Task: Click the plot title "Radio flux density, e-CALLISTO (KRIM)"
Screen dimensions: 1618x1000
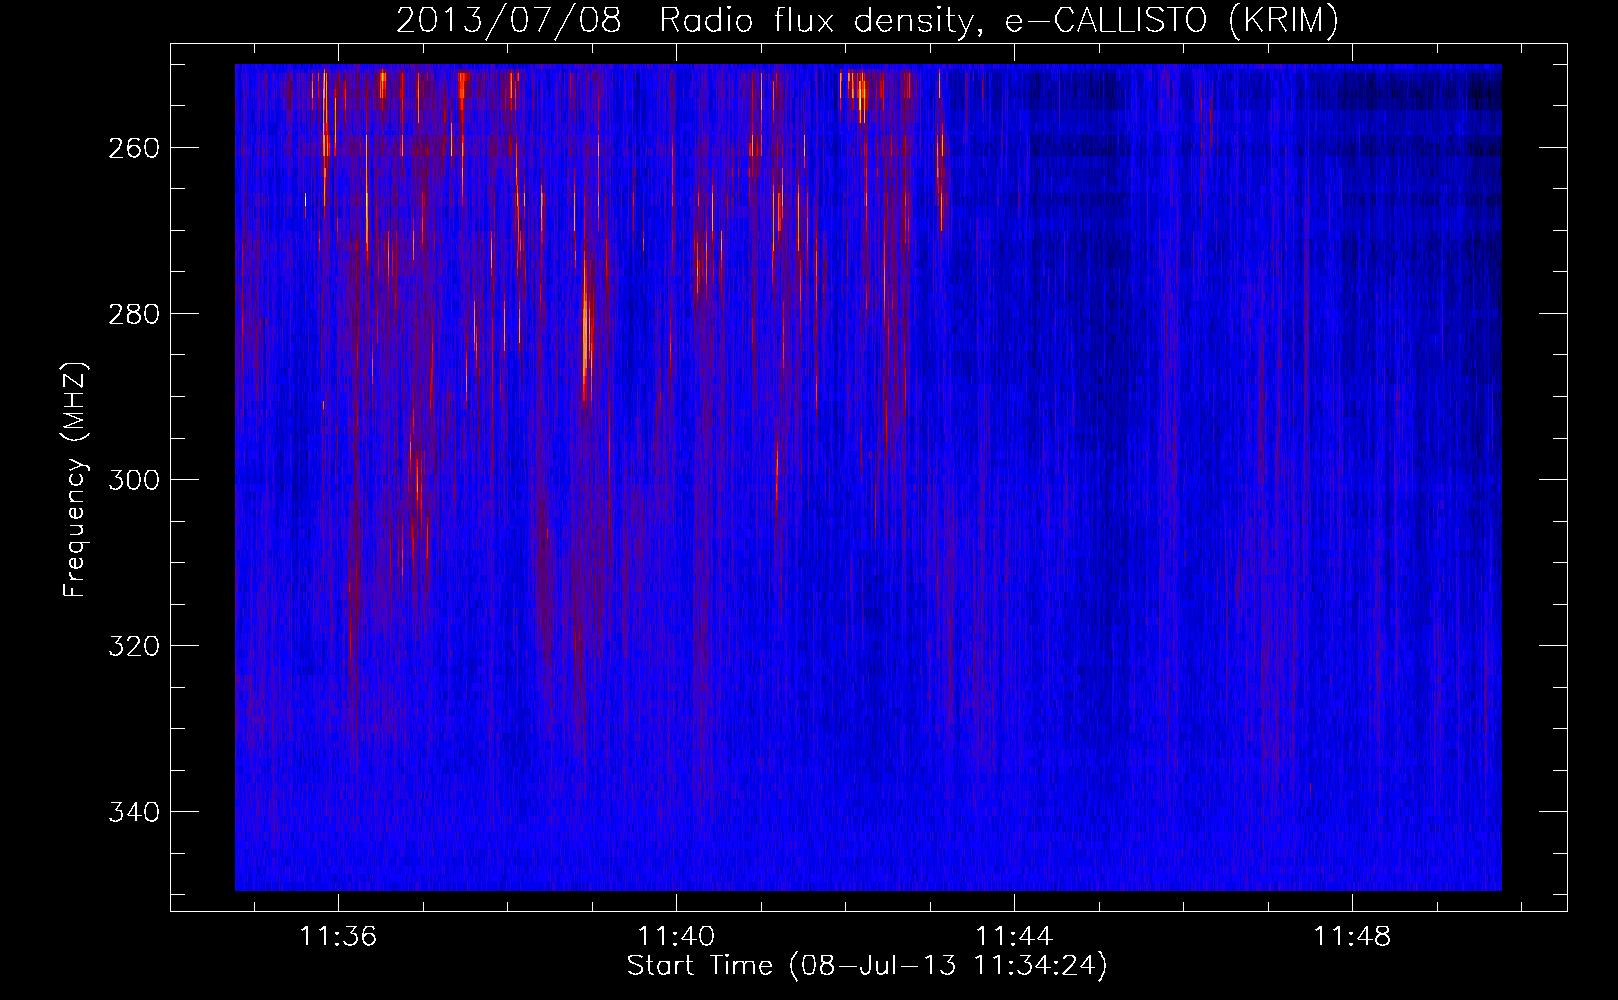Action: pos(999,21)
